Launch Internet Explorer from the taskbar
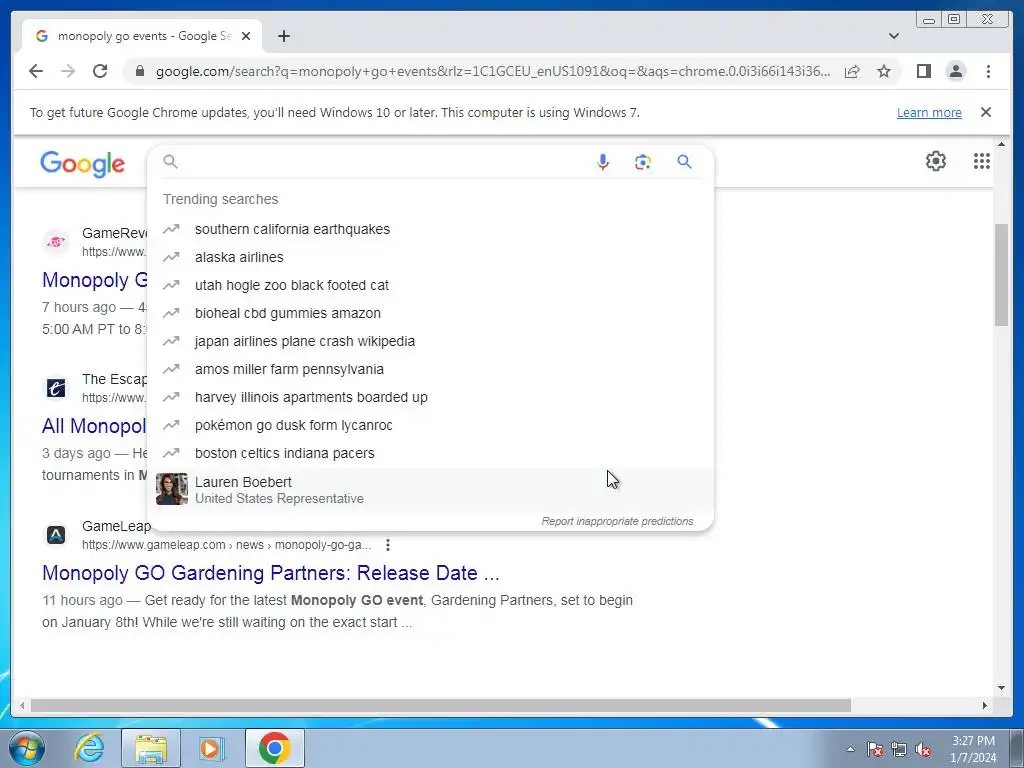 coord(89,748)
